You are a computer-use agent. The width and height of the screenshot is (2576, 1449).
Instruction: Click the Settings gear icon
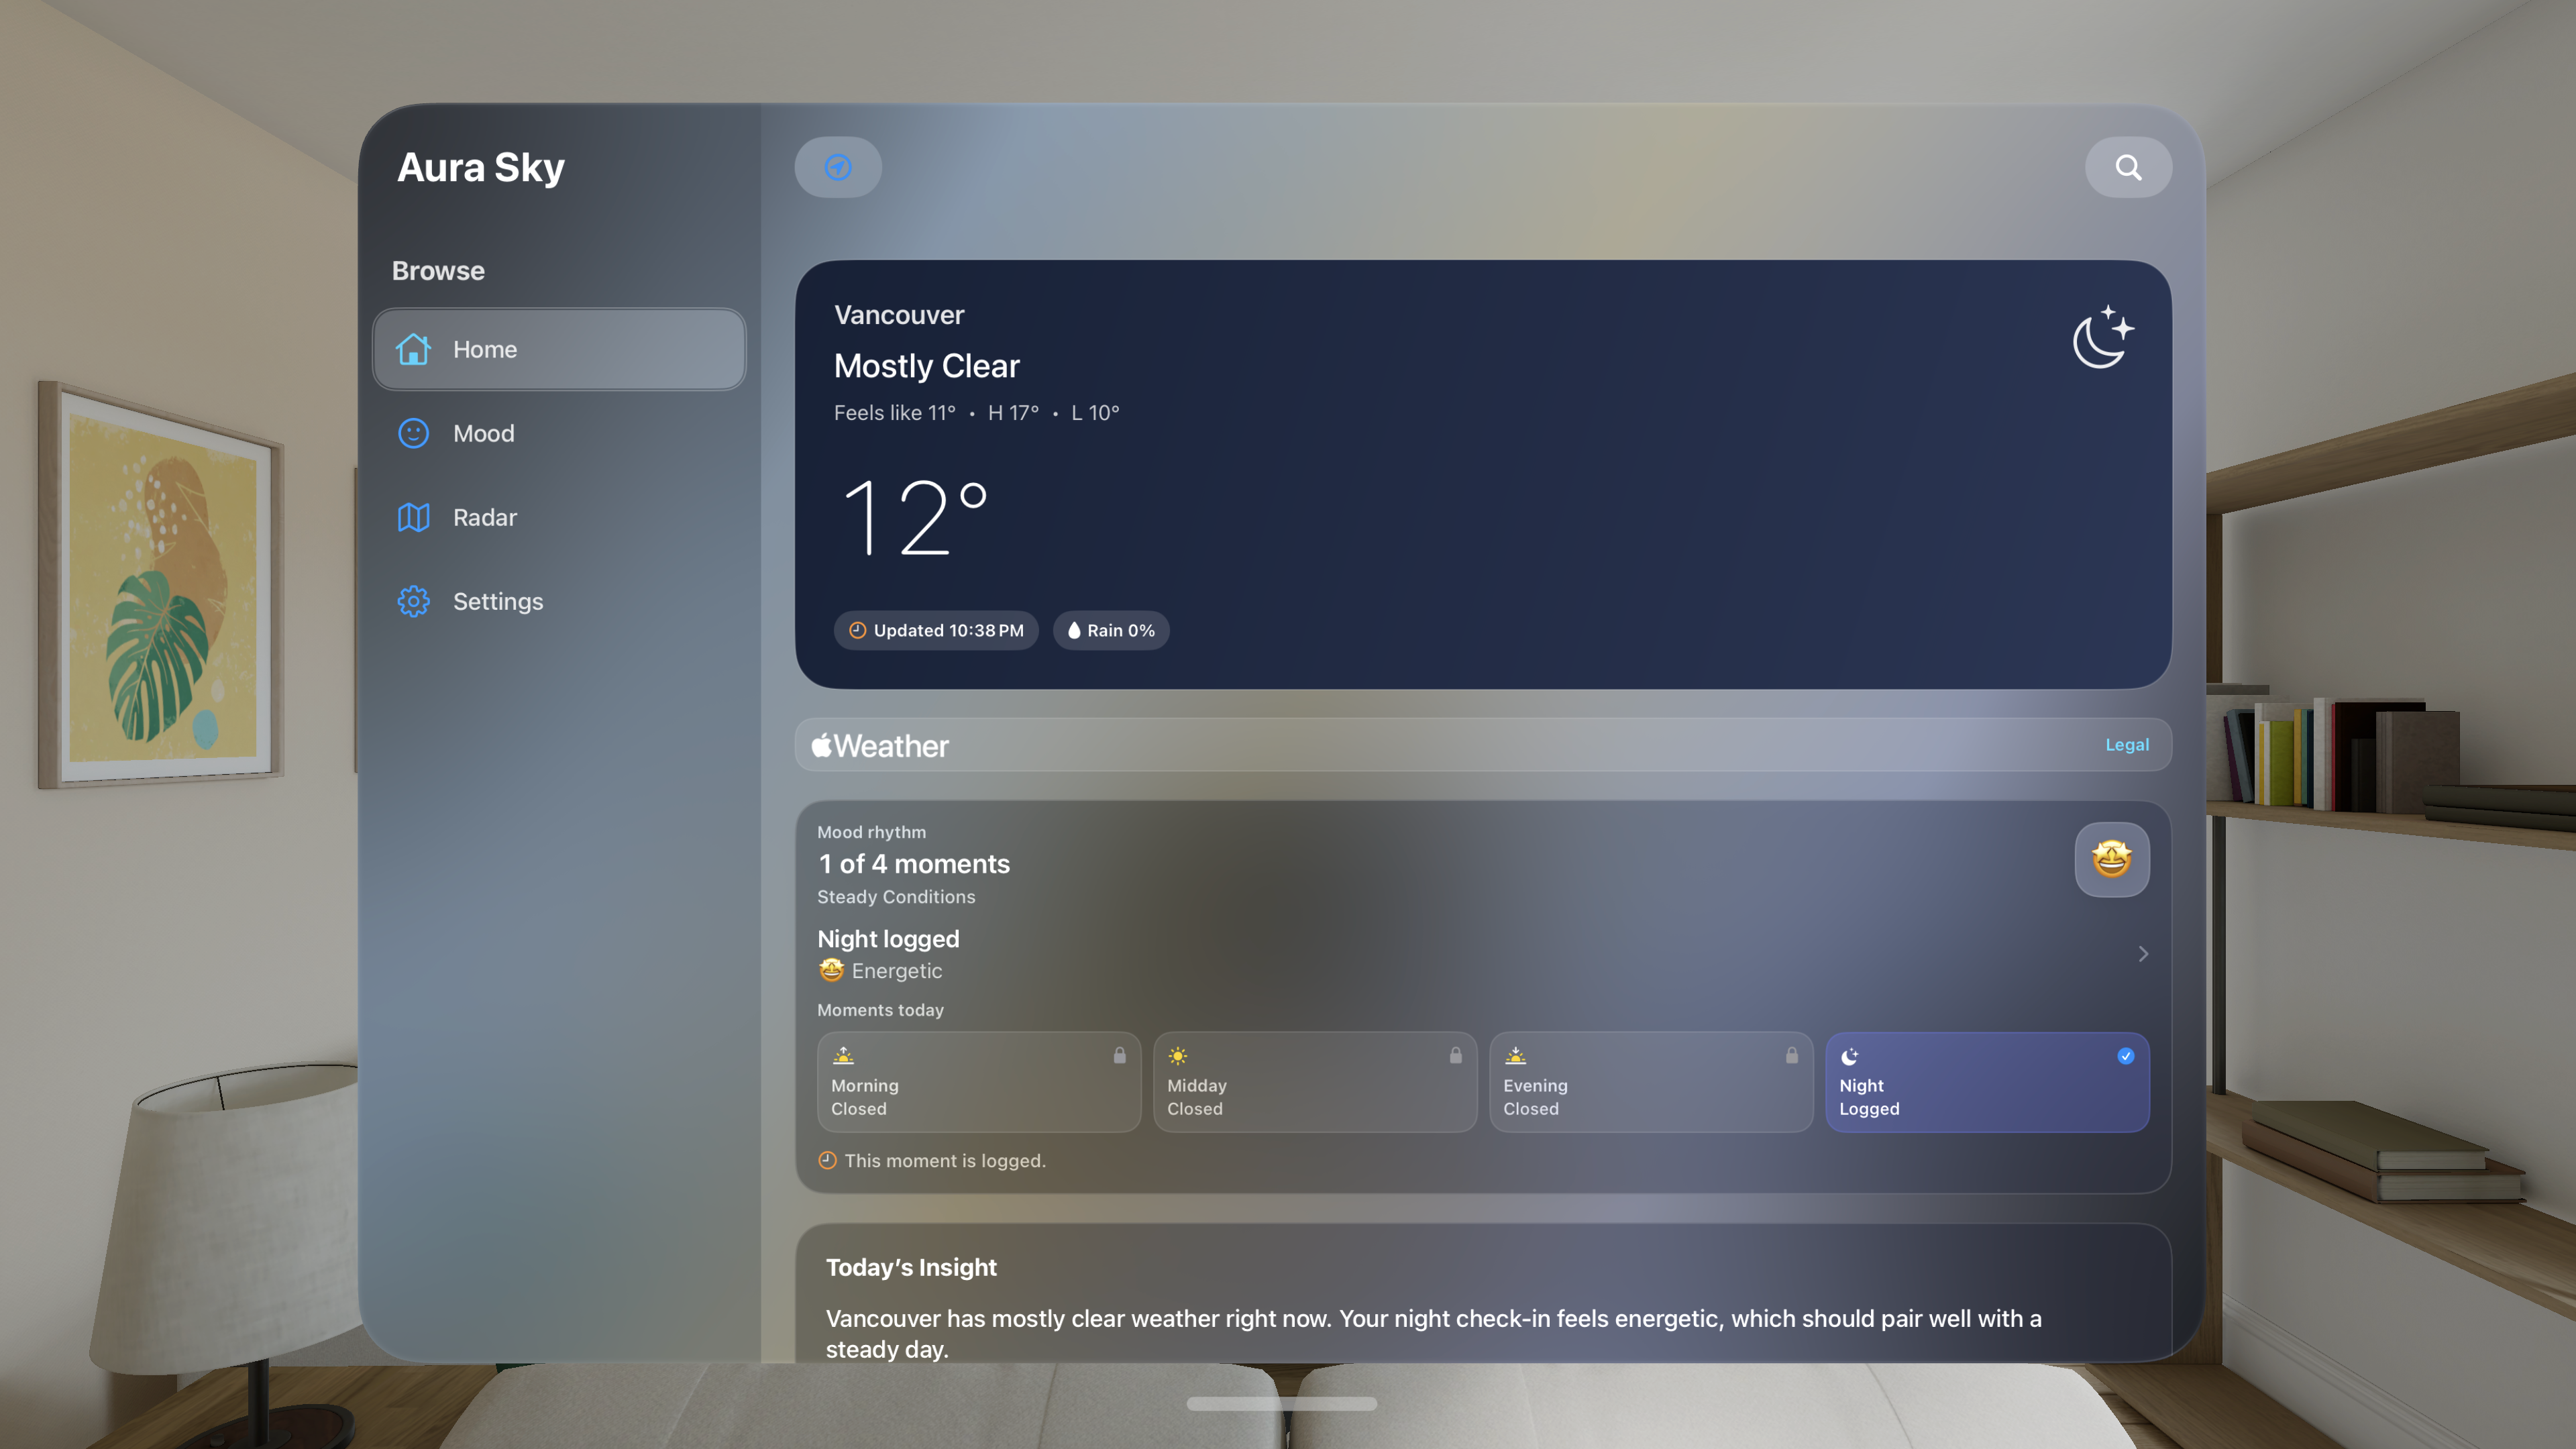point(413,601)
